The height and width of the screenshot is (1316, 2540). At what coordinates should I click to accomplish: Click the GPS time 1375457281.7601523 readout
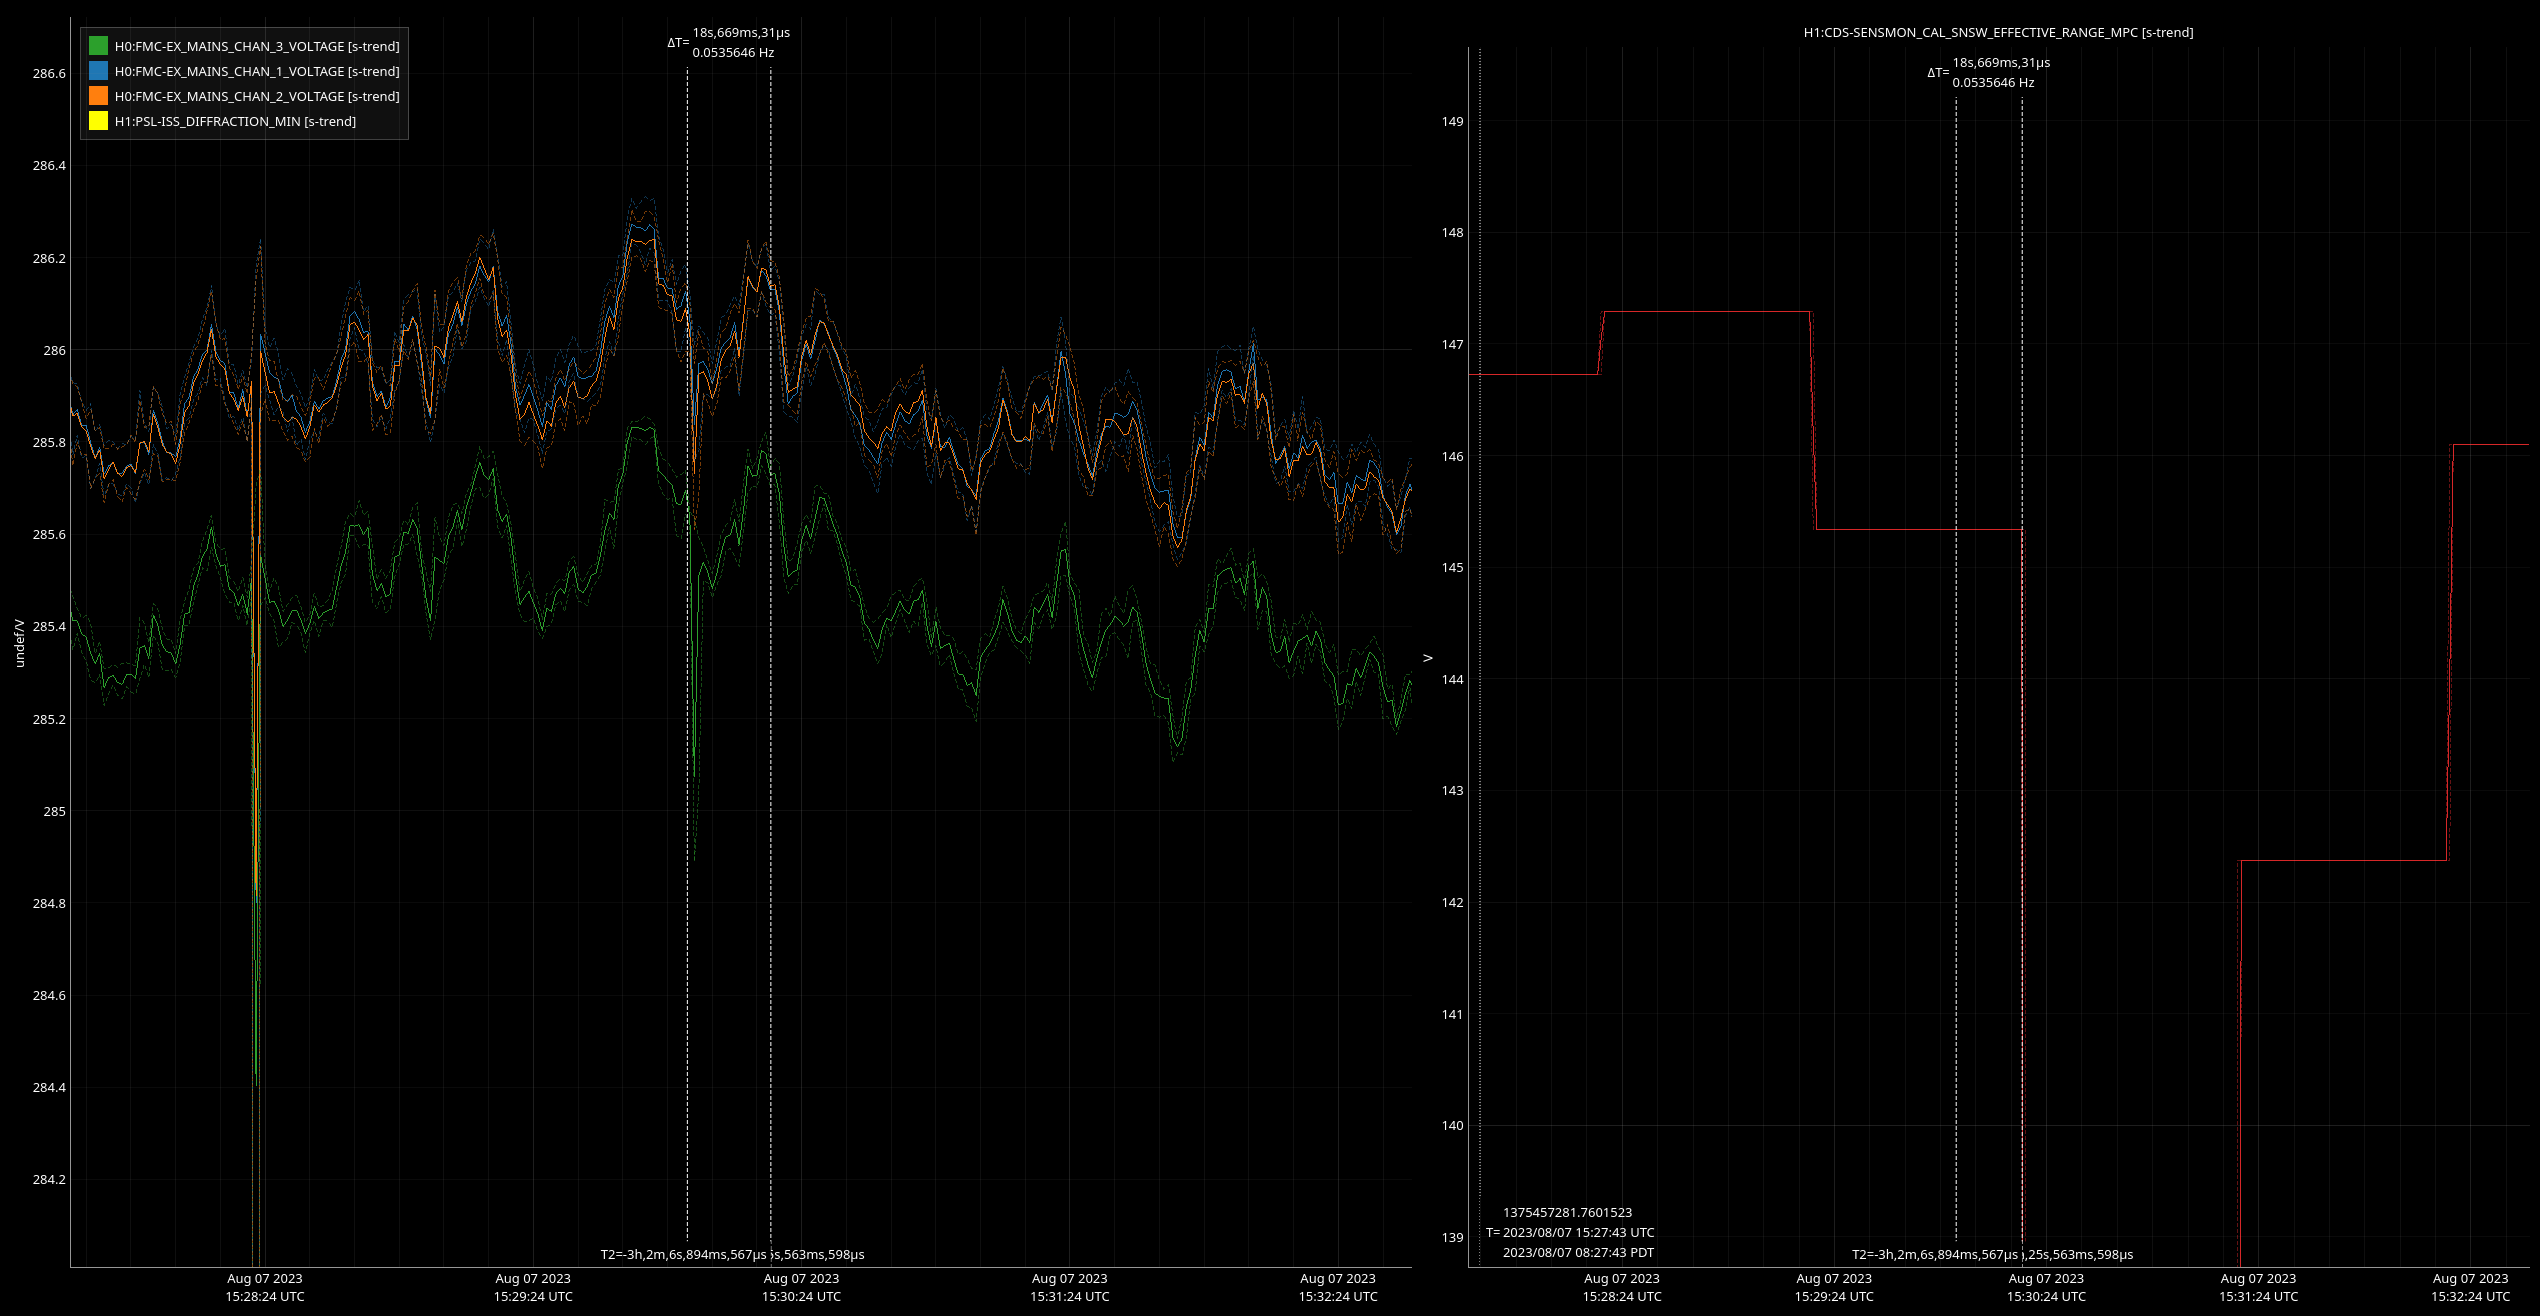pos(1567,1212)
